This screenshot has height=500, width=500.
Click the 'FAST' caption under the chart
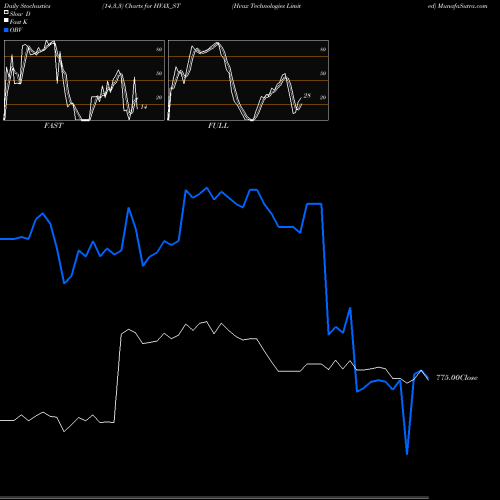(53, 126)
